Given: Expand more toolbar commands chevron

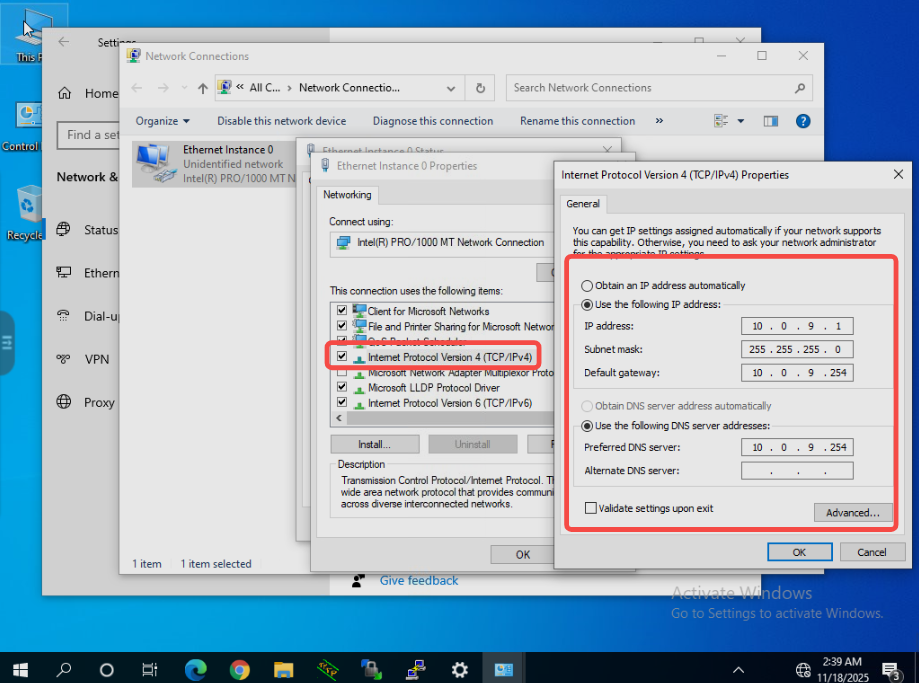Looking at the screenshot, I should coord(659,121).
